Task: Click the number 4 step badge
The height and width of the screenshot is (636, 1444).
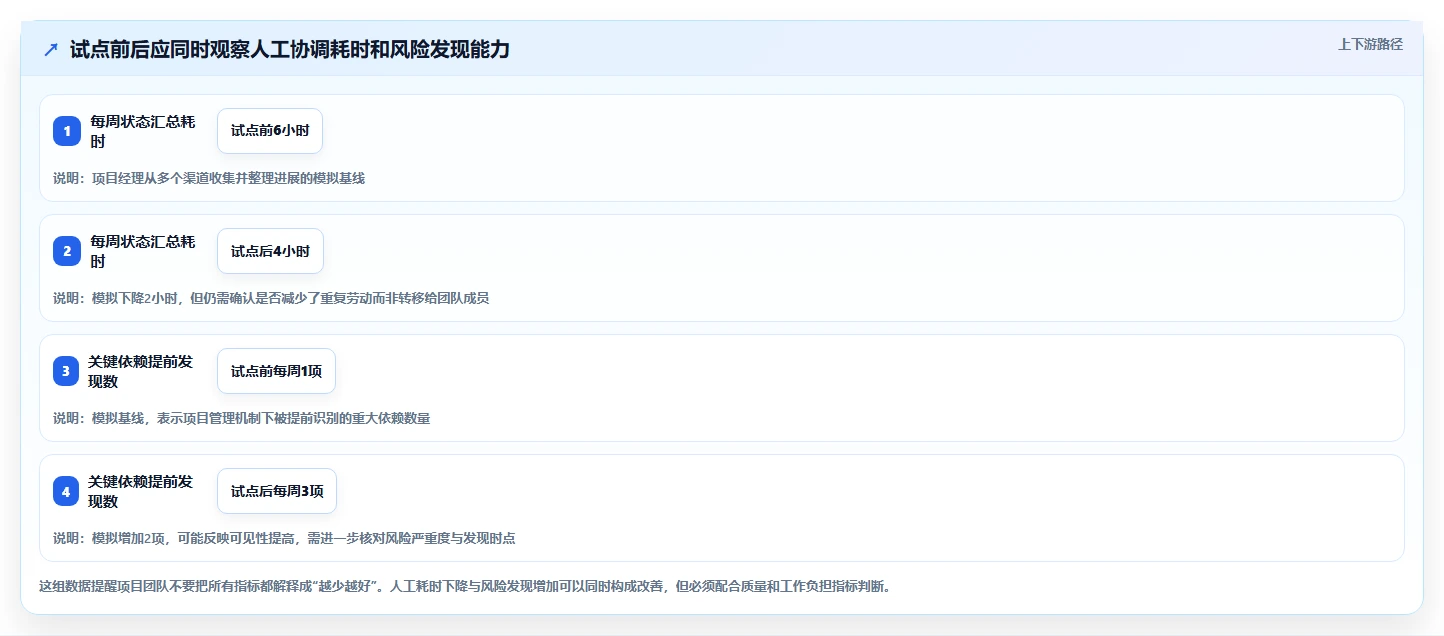Action: tap(67, 491)
